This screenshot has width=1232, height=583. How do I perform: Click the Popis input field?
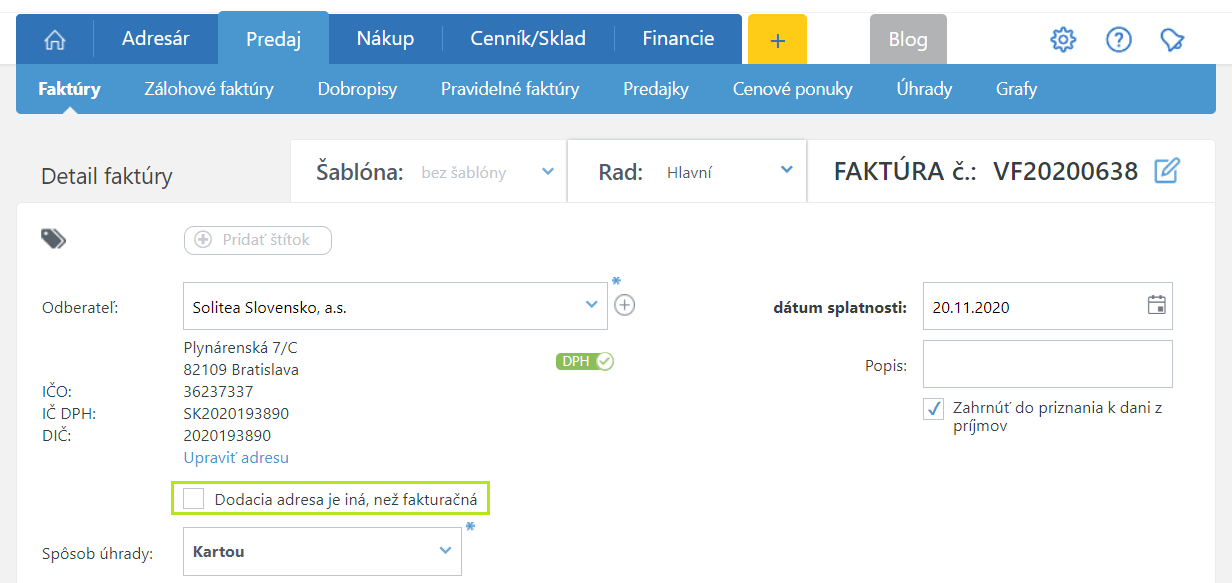(1047, 364)
